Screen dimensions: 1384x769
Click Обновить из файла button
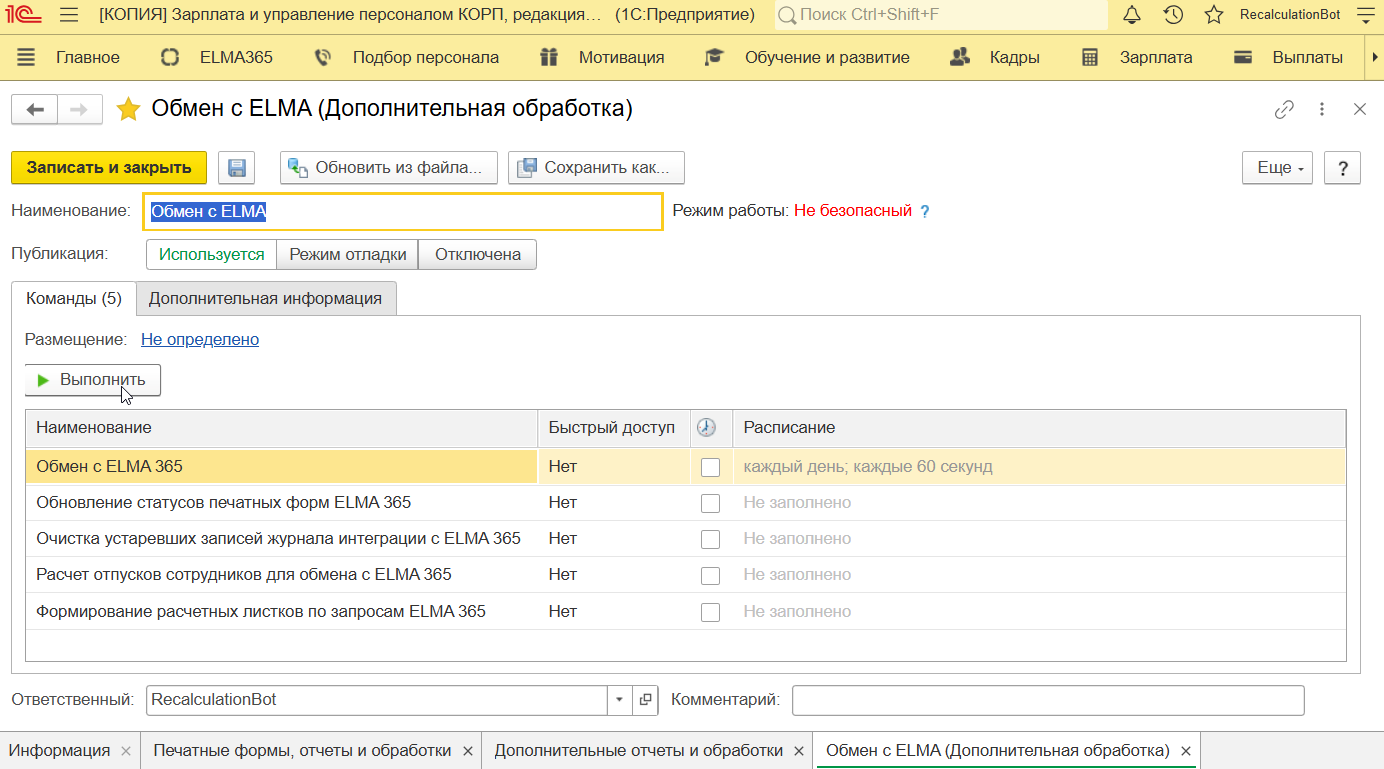coord(389,168)
